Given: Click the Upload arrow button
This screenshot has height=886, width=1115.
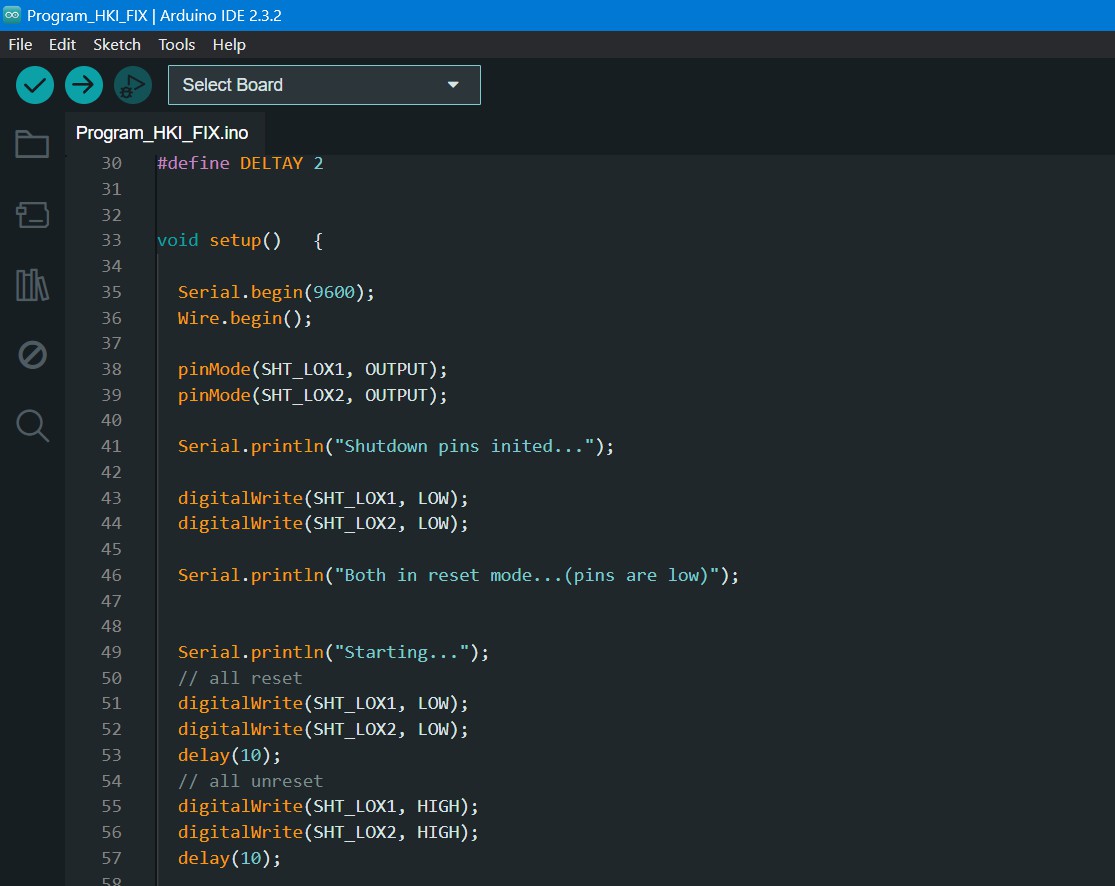Looking at the screenshot, I should (84, 85).
